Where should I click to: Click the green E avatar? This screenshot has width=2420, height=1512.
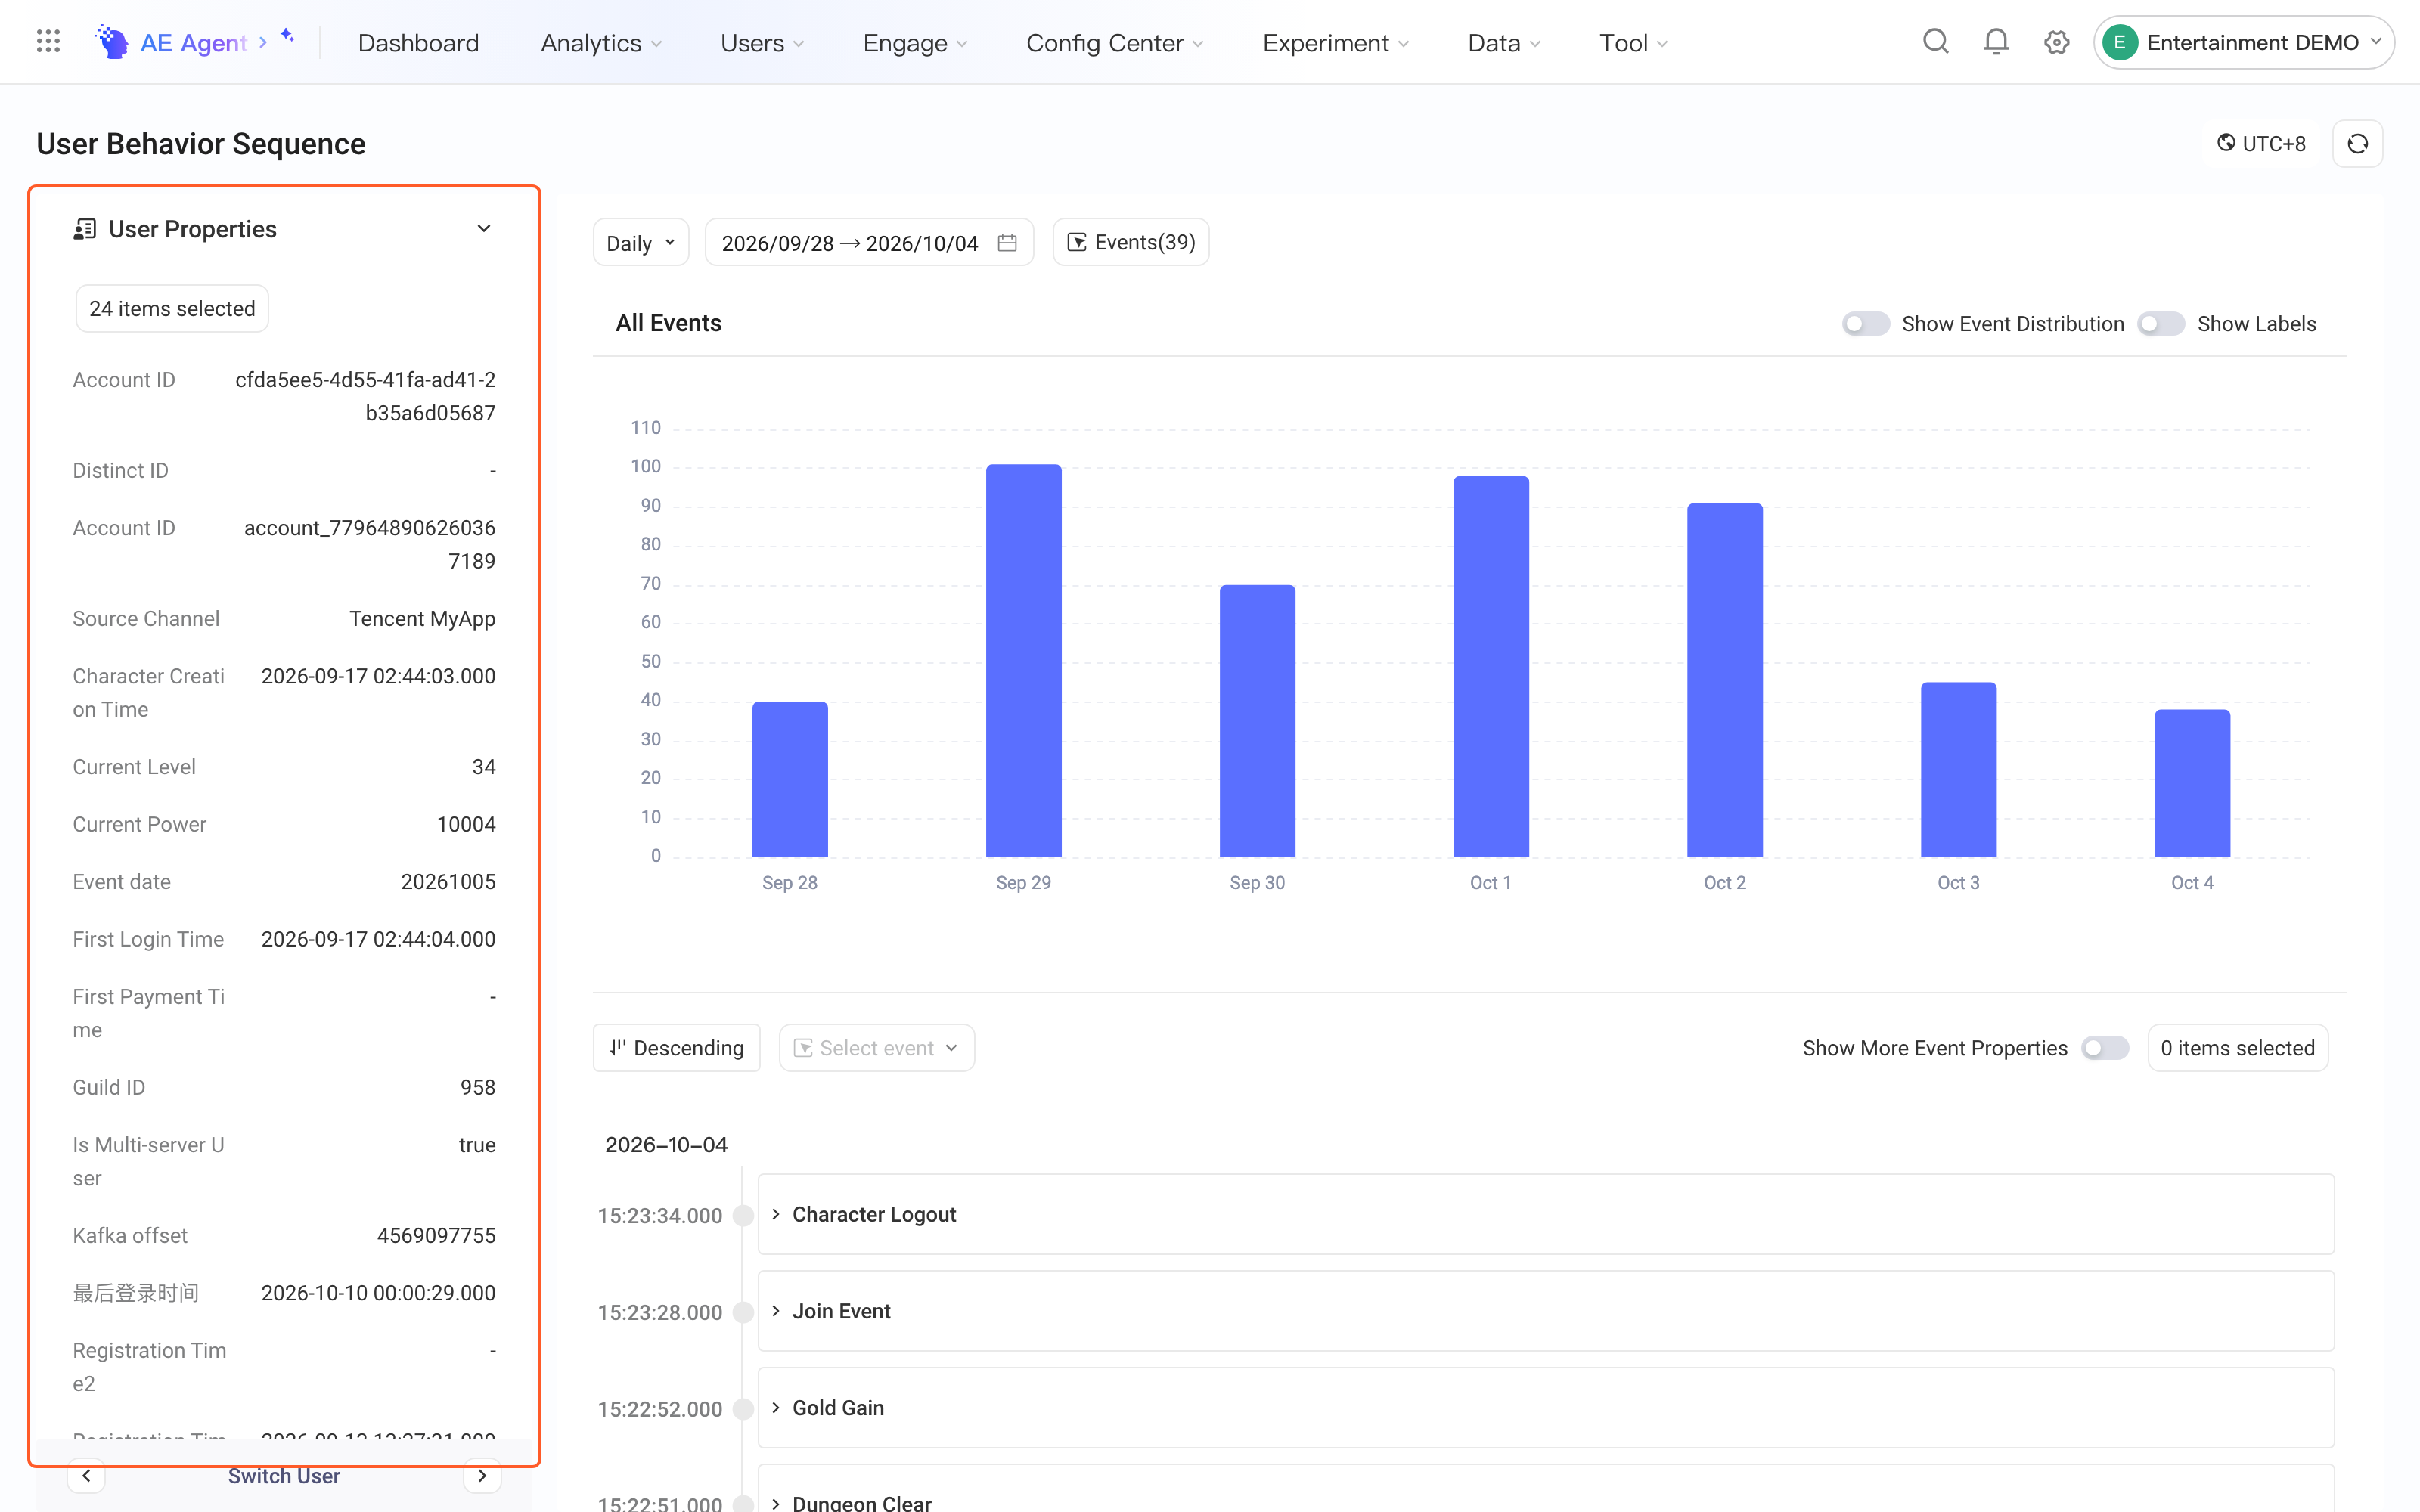pos(2119,42)
